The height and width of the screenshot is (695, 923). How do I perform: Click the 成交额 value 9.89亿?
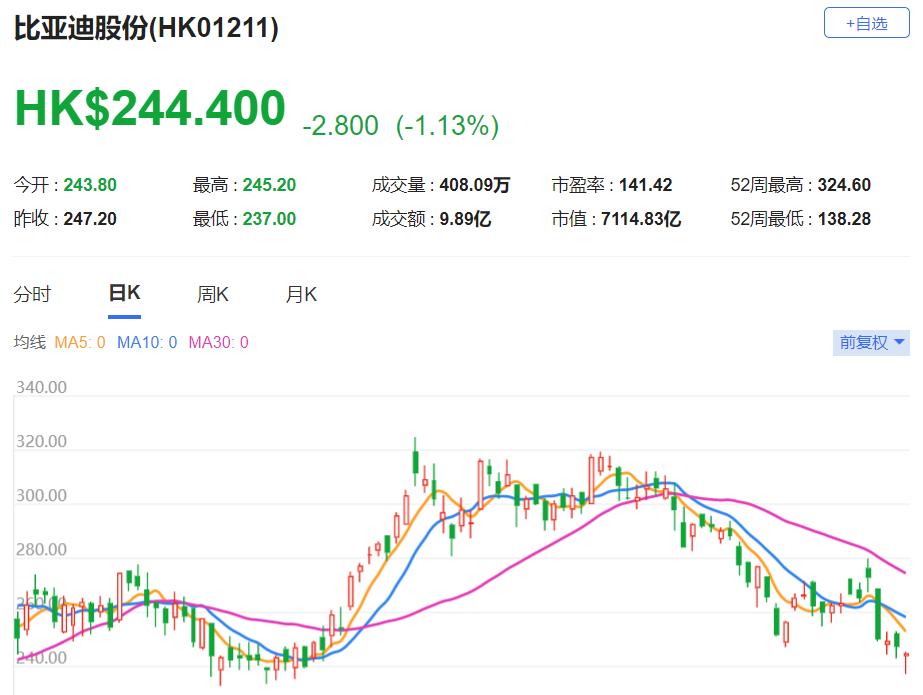point(465,219)
